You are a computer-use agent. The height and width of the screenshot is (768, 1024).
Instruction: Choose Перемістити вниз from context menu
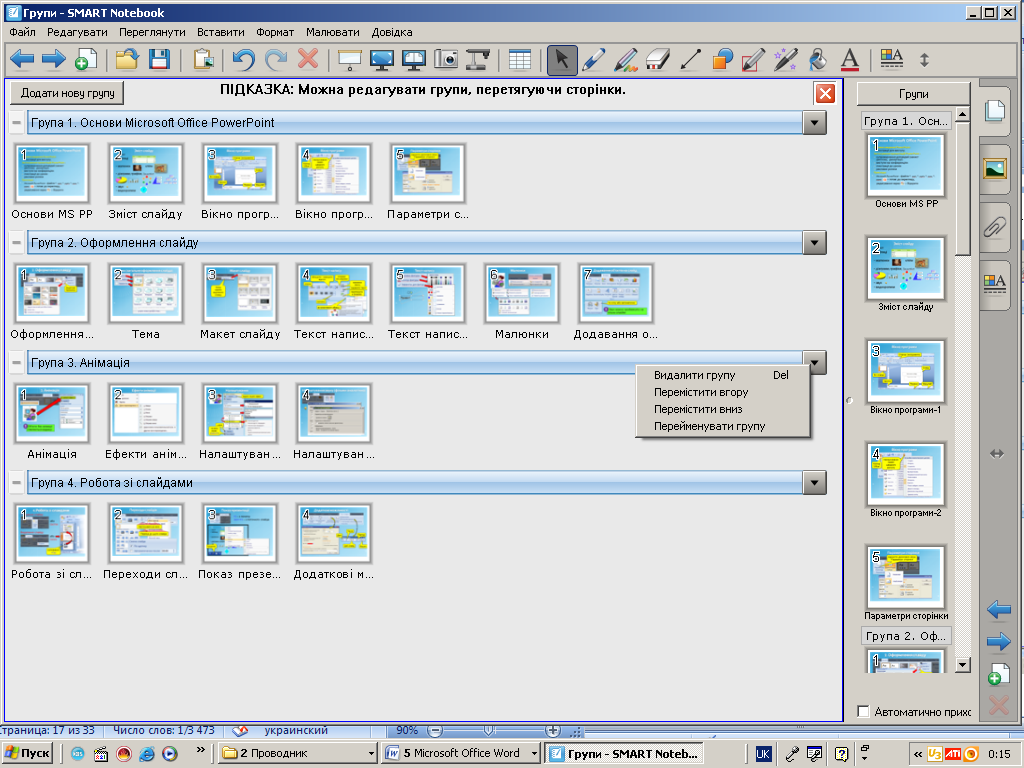tap(722, 409)
